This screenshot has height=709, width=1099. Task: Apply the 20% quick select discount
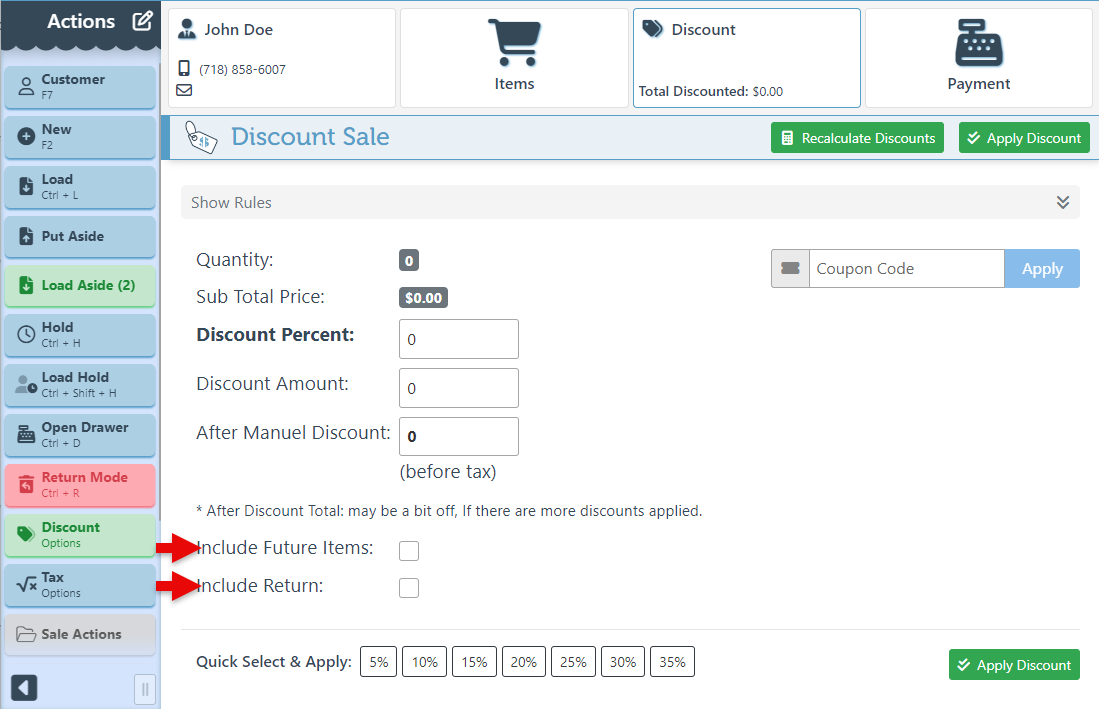coord(524,662)
